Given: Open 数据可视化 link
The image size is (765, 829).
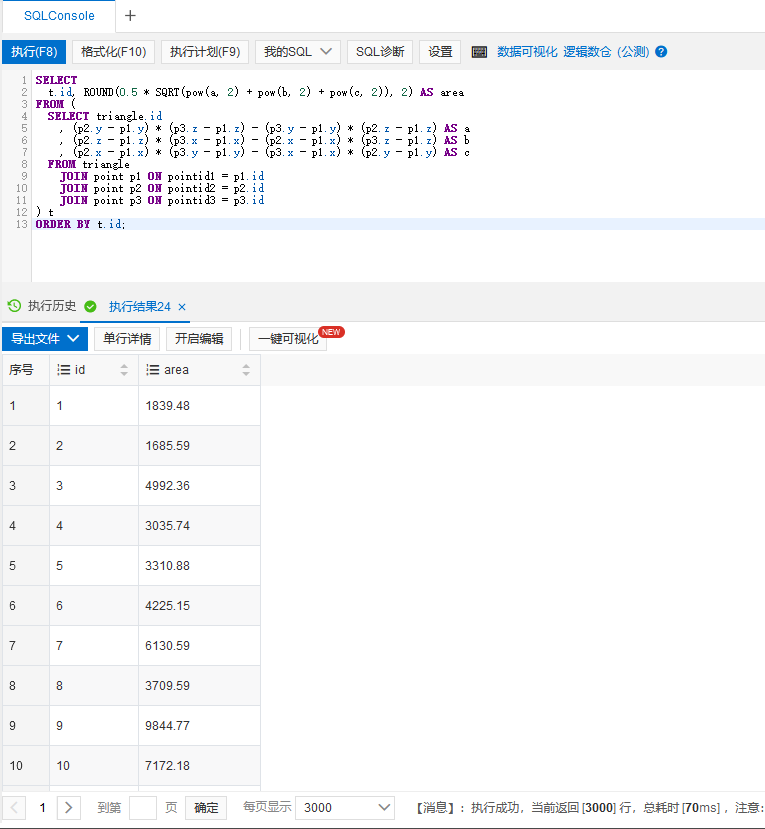Looking at the screenshot, I should 527,52.
